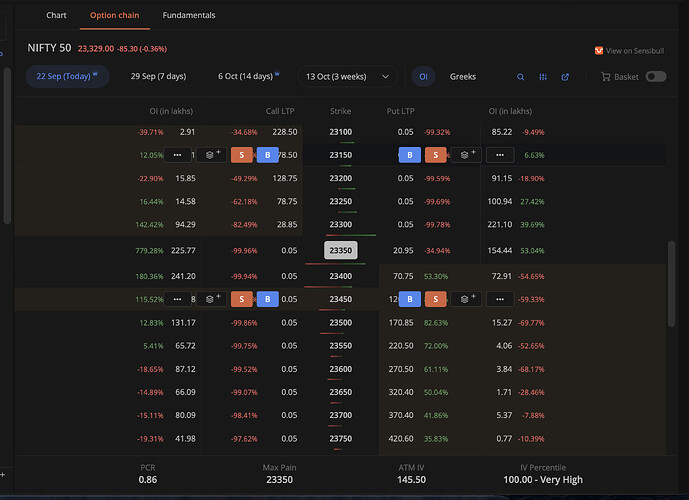Screen dimensions: 689x500
Task: Click IV Percentile 100.00 - Very High
Action: 543,480
